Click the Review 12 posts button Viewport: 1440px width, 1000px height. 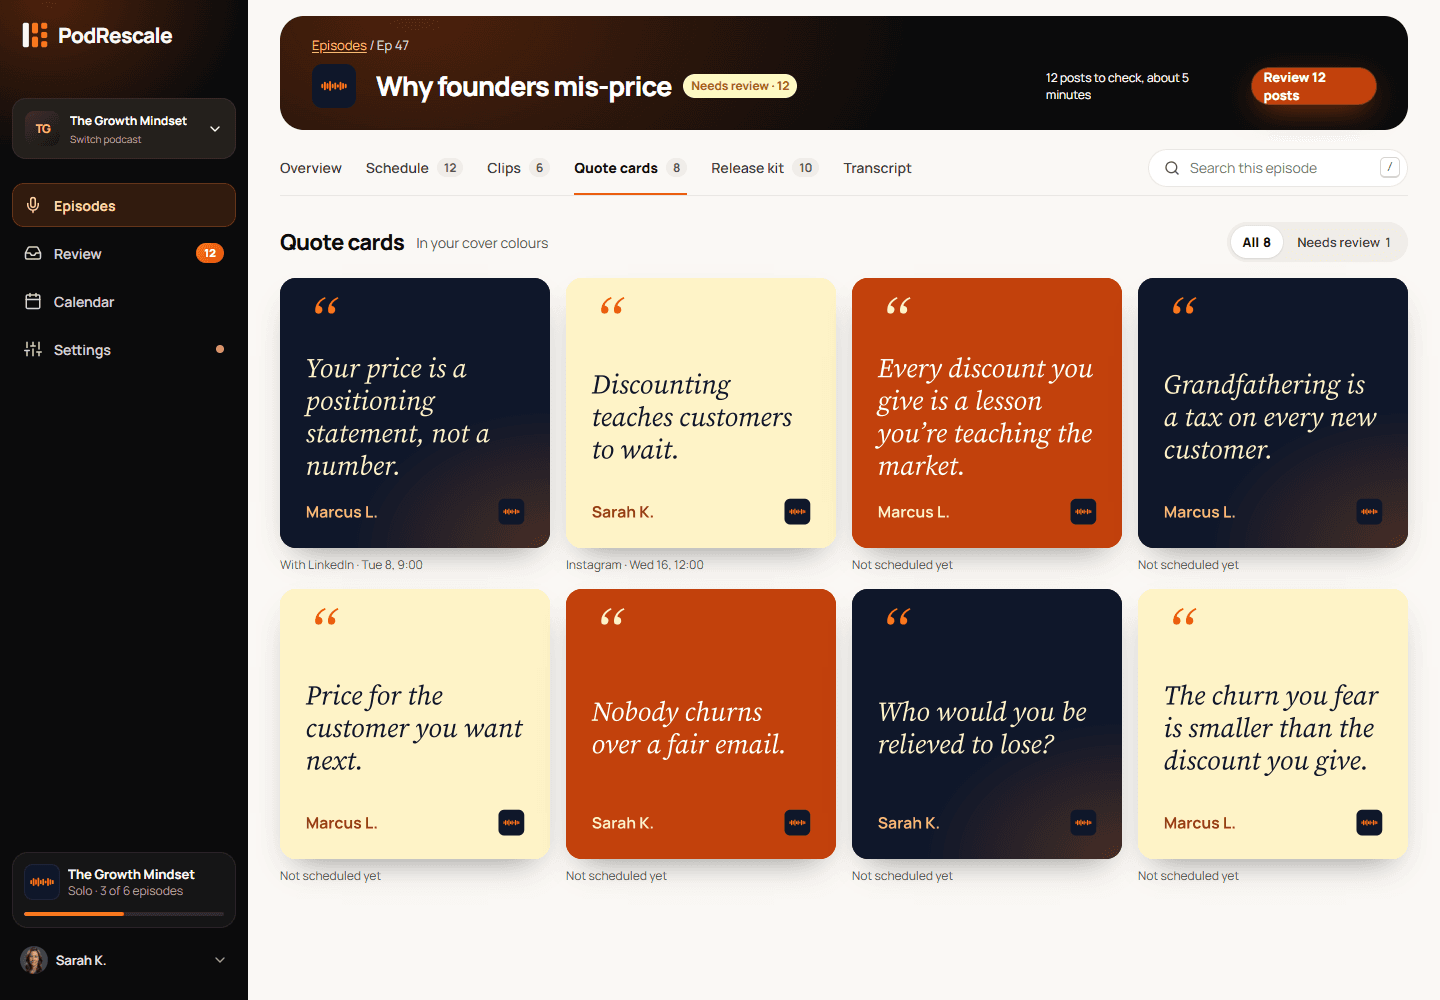[x=1314, y=86]
